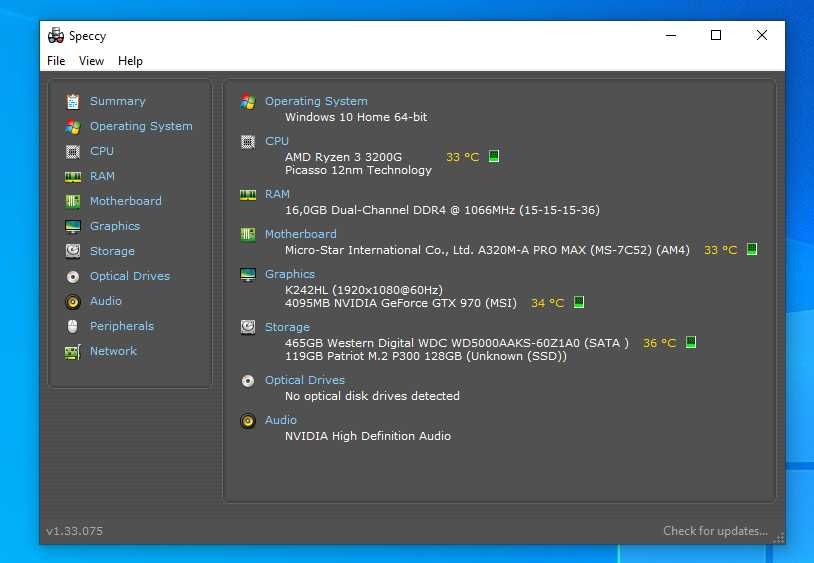View Storage details from sidebar
Viewport: 814px width, 563px height.
pos(112,251)
